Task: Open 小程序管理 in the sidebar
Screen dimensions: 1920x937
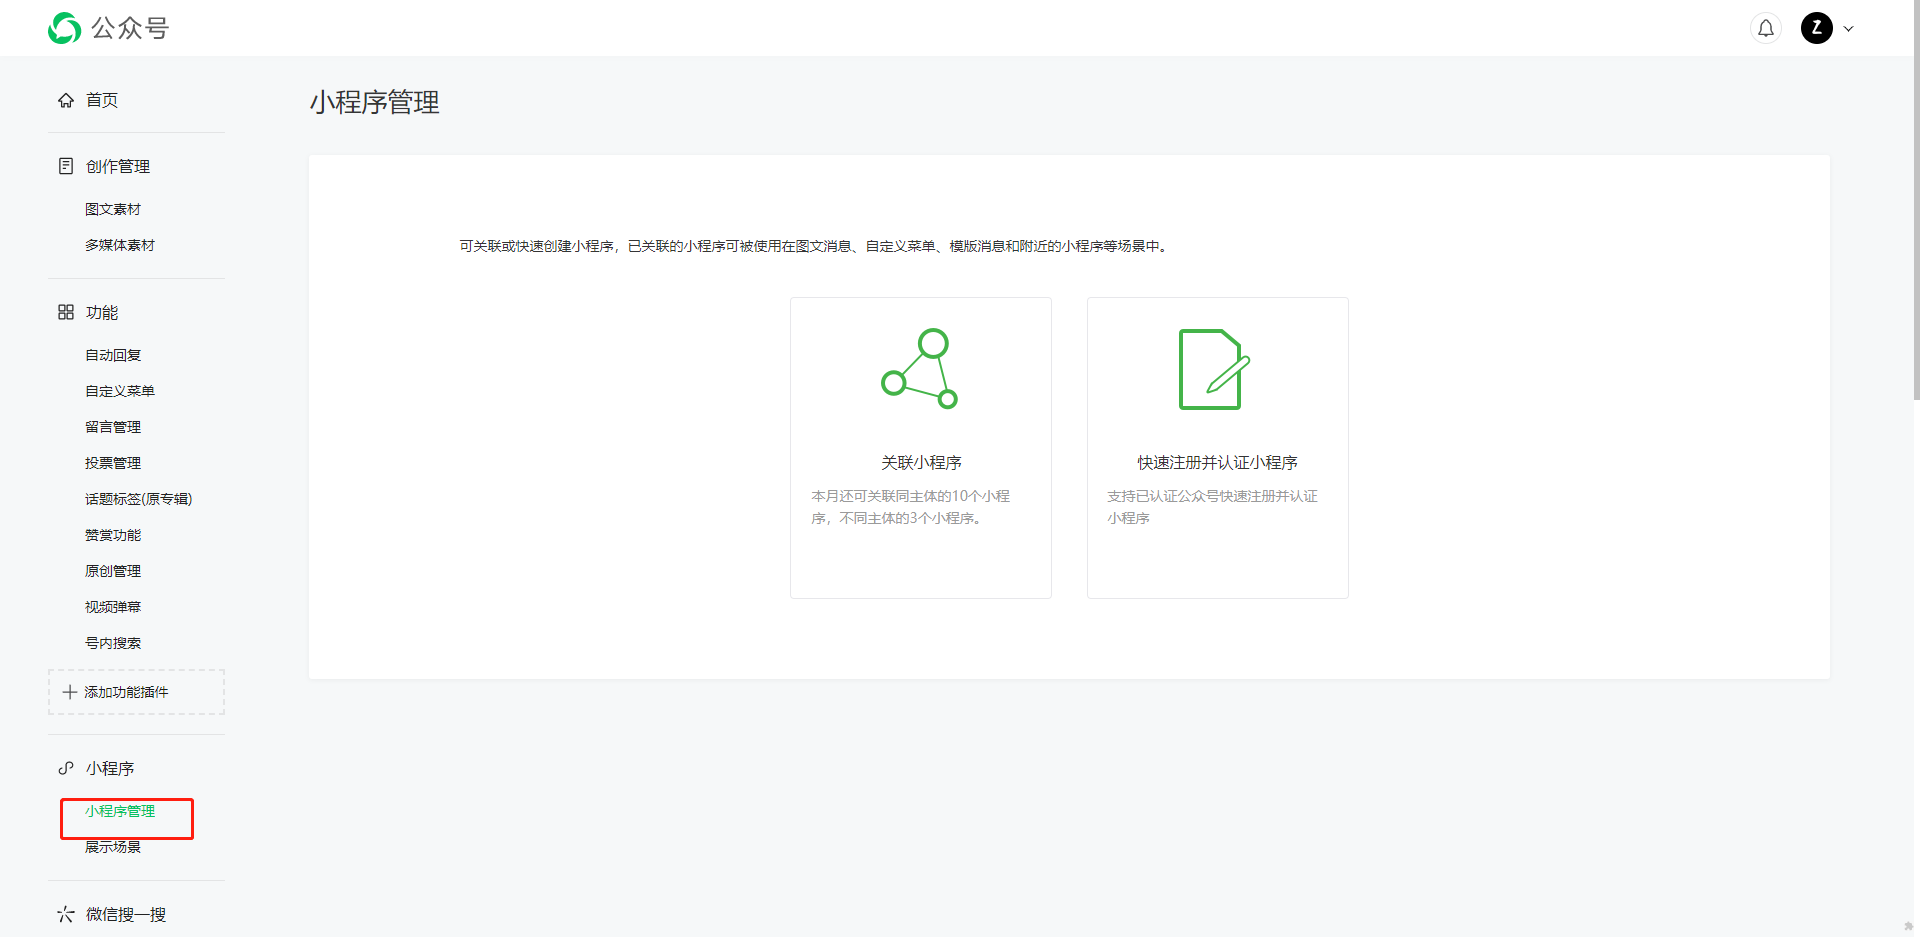Action: pyautogui.click(x=120, y=811)
